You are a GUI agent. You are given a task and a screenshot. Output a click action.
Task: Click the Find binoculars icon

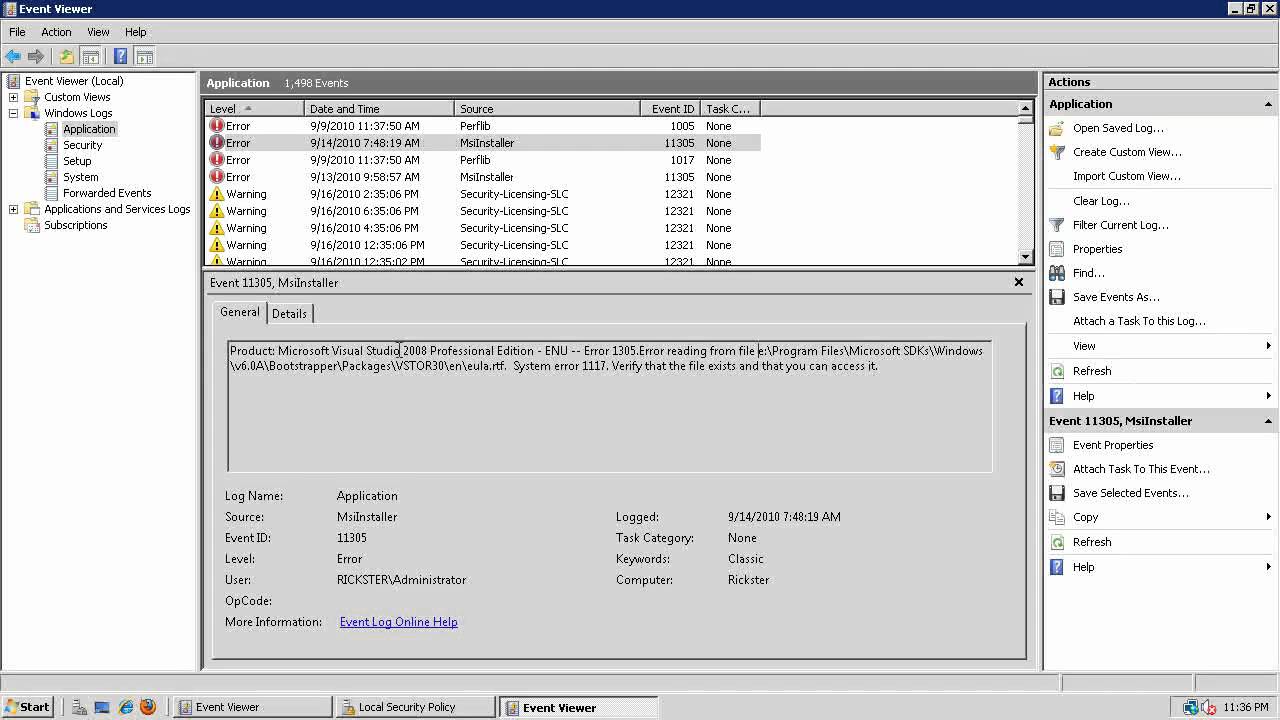pyautogui.click(x=1057, y=273)
